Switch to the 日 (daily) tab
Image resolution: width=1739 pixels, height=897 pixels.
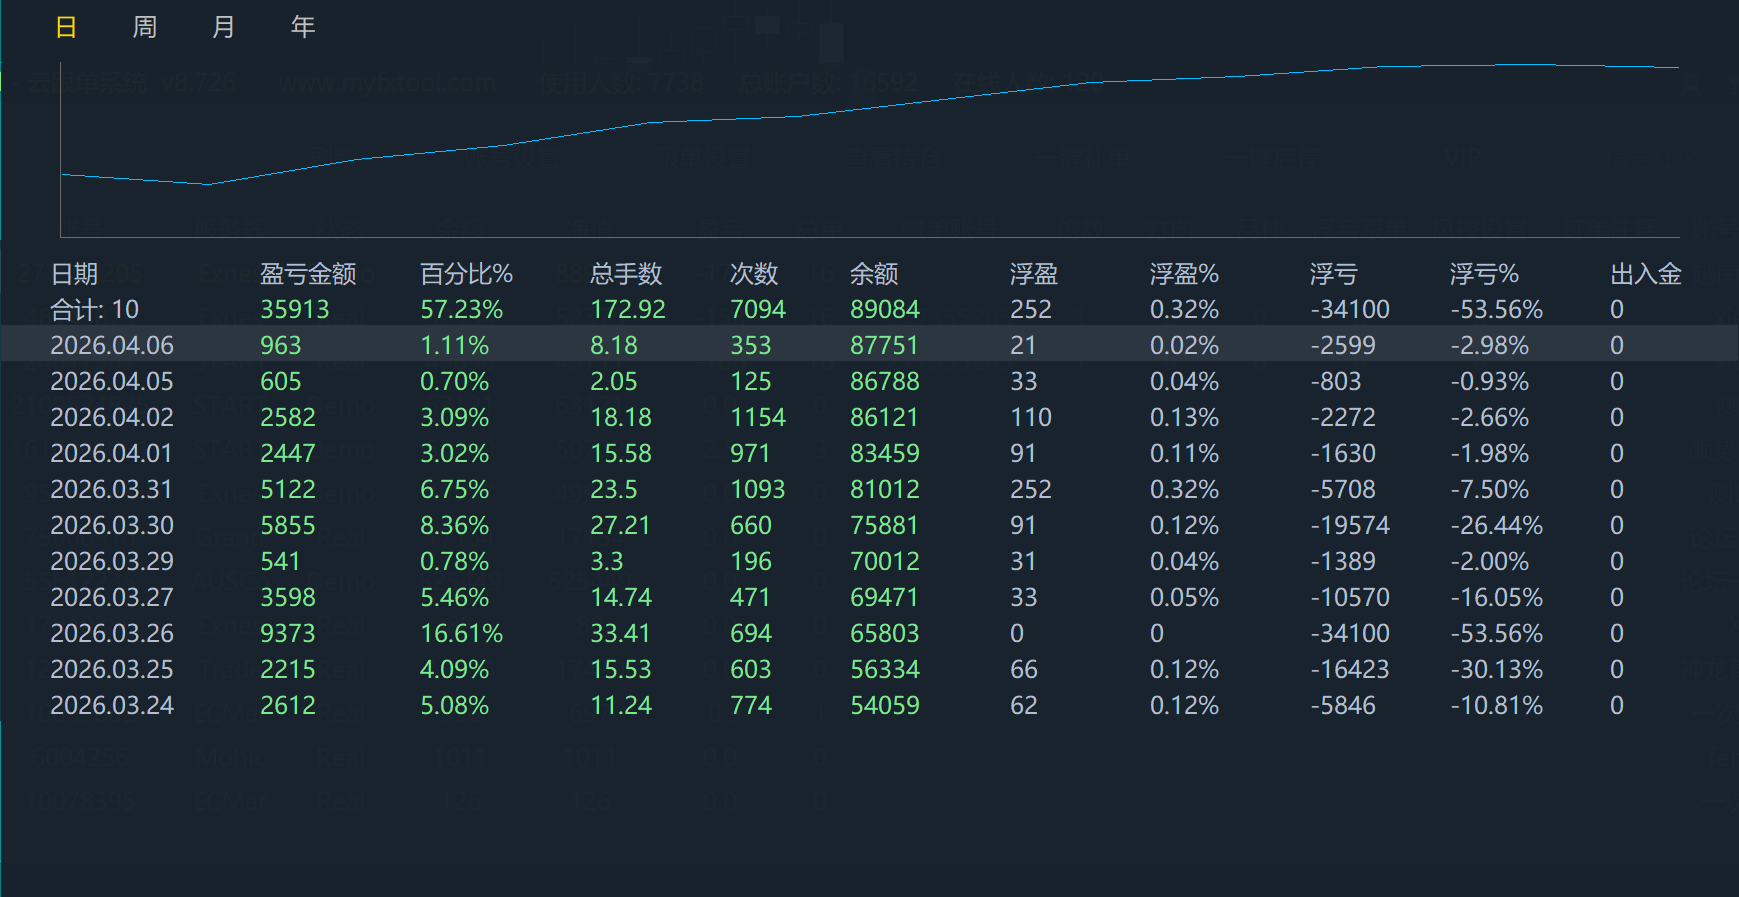(x=66, y=27)
